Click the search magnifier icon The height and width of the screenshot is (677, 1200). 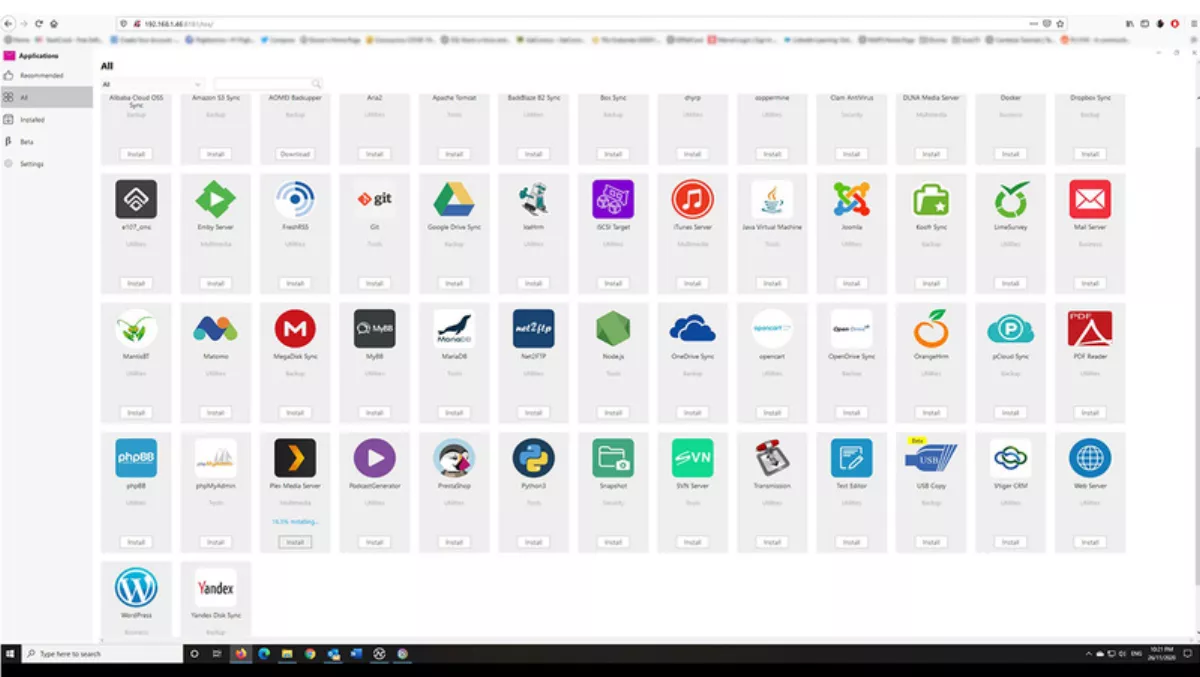click(317, 85)
